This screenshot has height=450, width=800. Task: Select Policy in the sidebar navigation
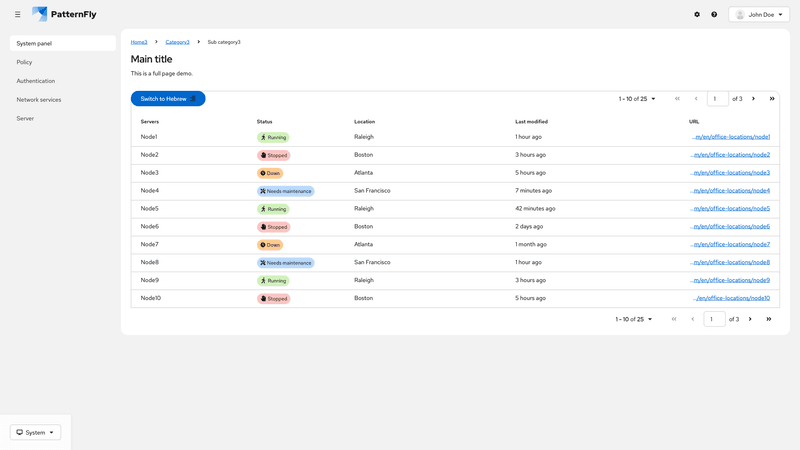pyautogui.click(x=25, y=62)
